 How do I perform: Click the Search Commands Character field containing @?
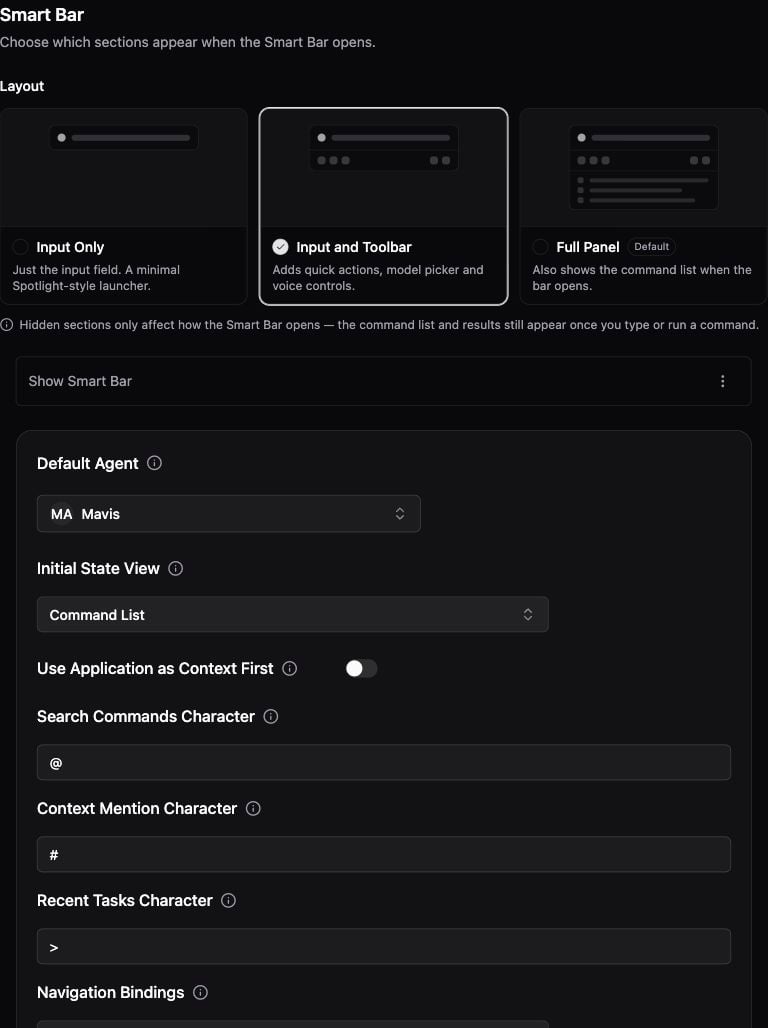pyautogui.click(x=384, y=762)
